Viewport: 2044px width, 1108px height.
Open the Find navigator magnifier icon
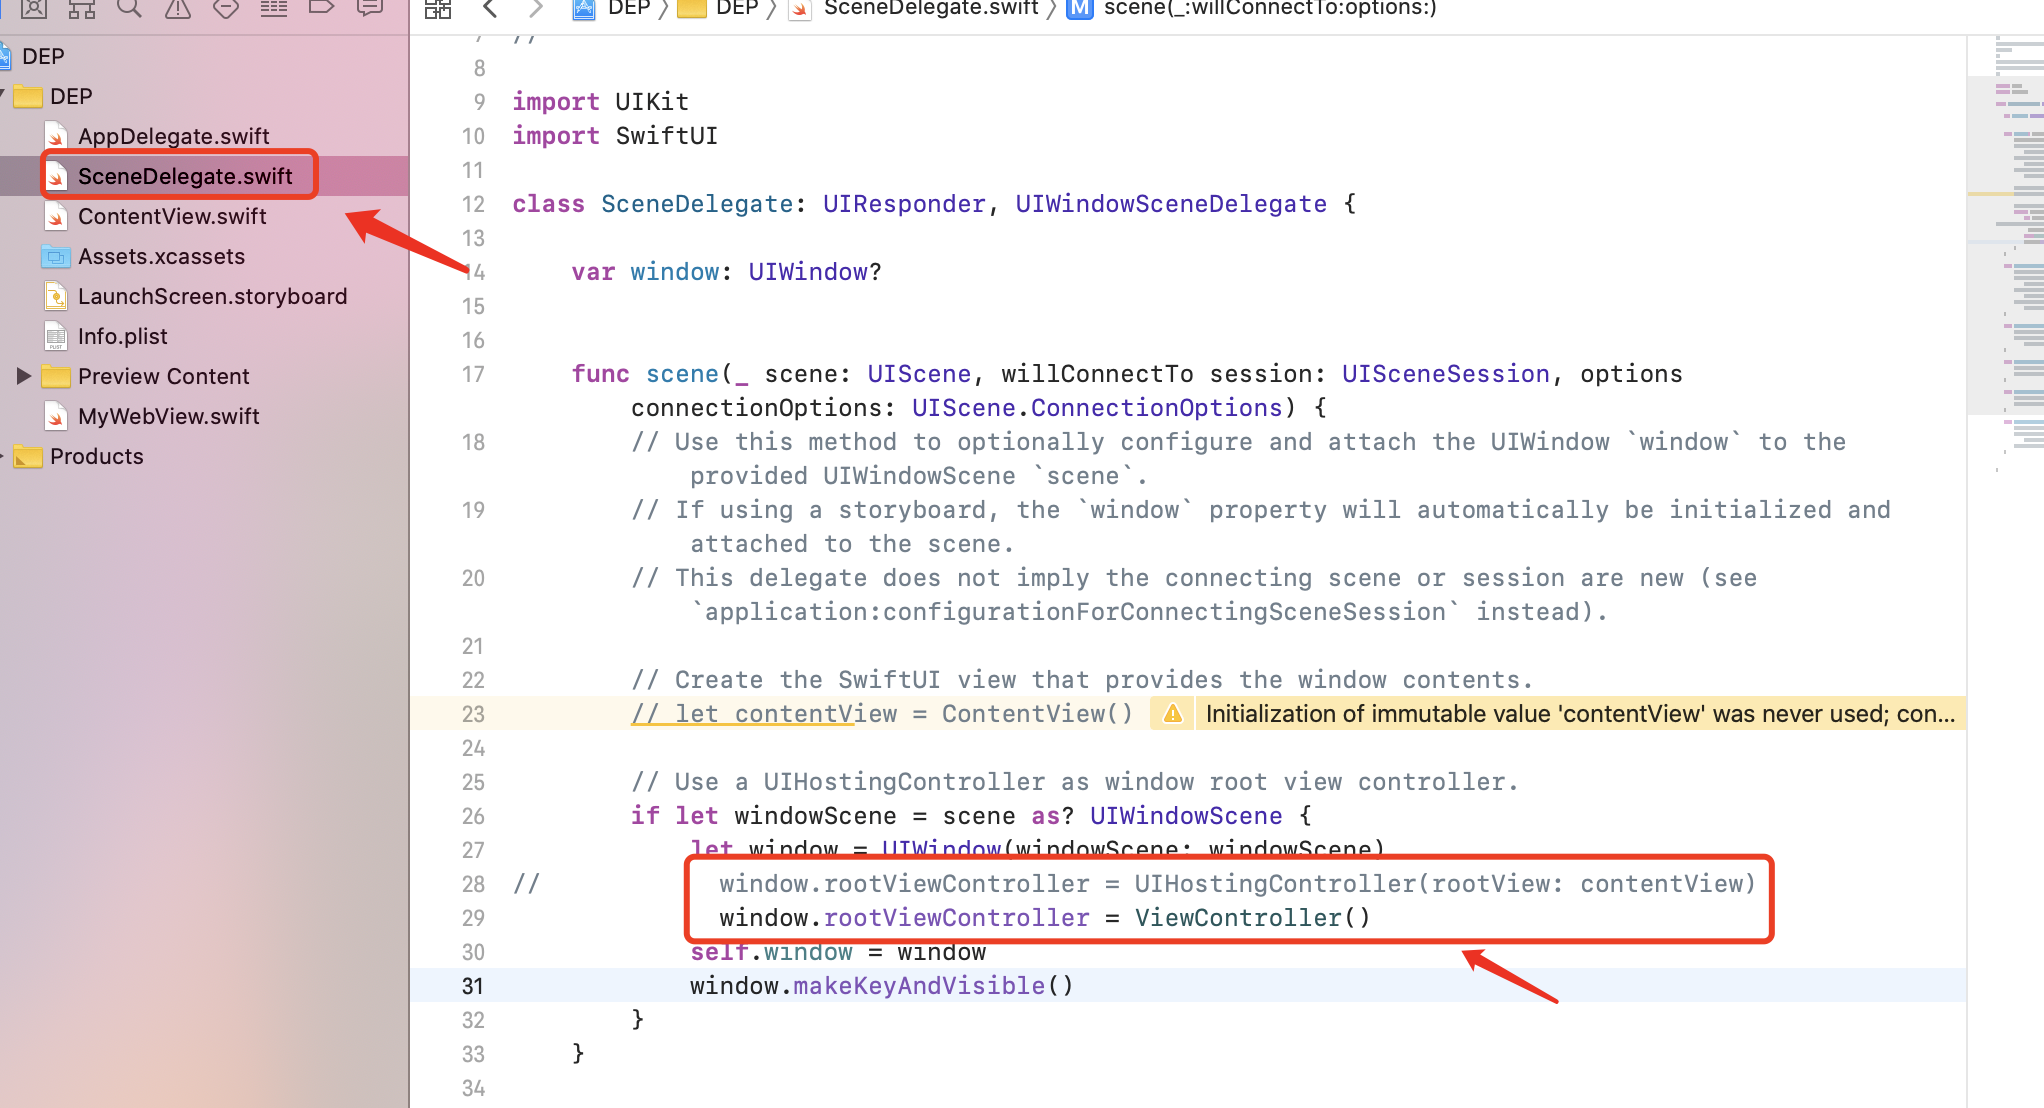click(129, 8)
